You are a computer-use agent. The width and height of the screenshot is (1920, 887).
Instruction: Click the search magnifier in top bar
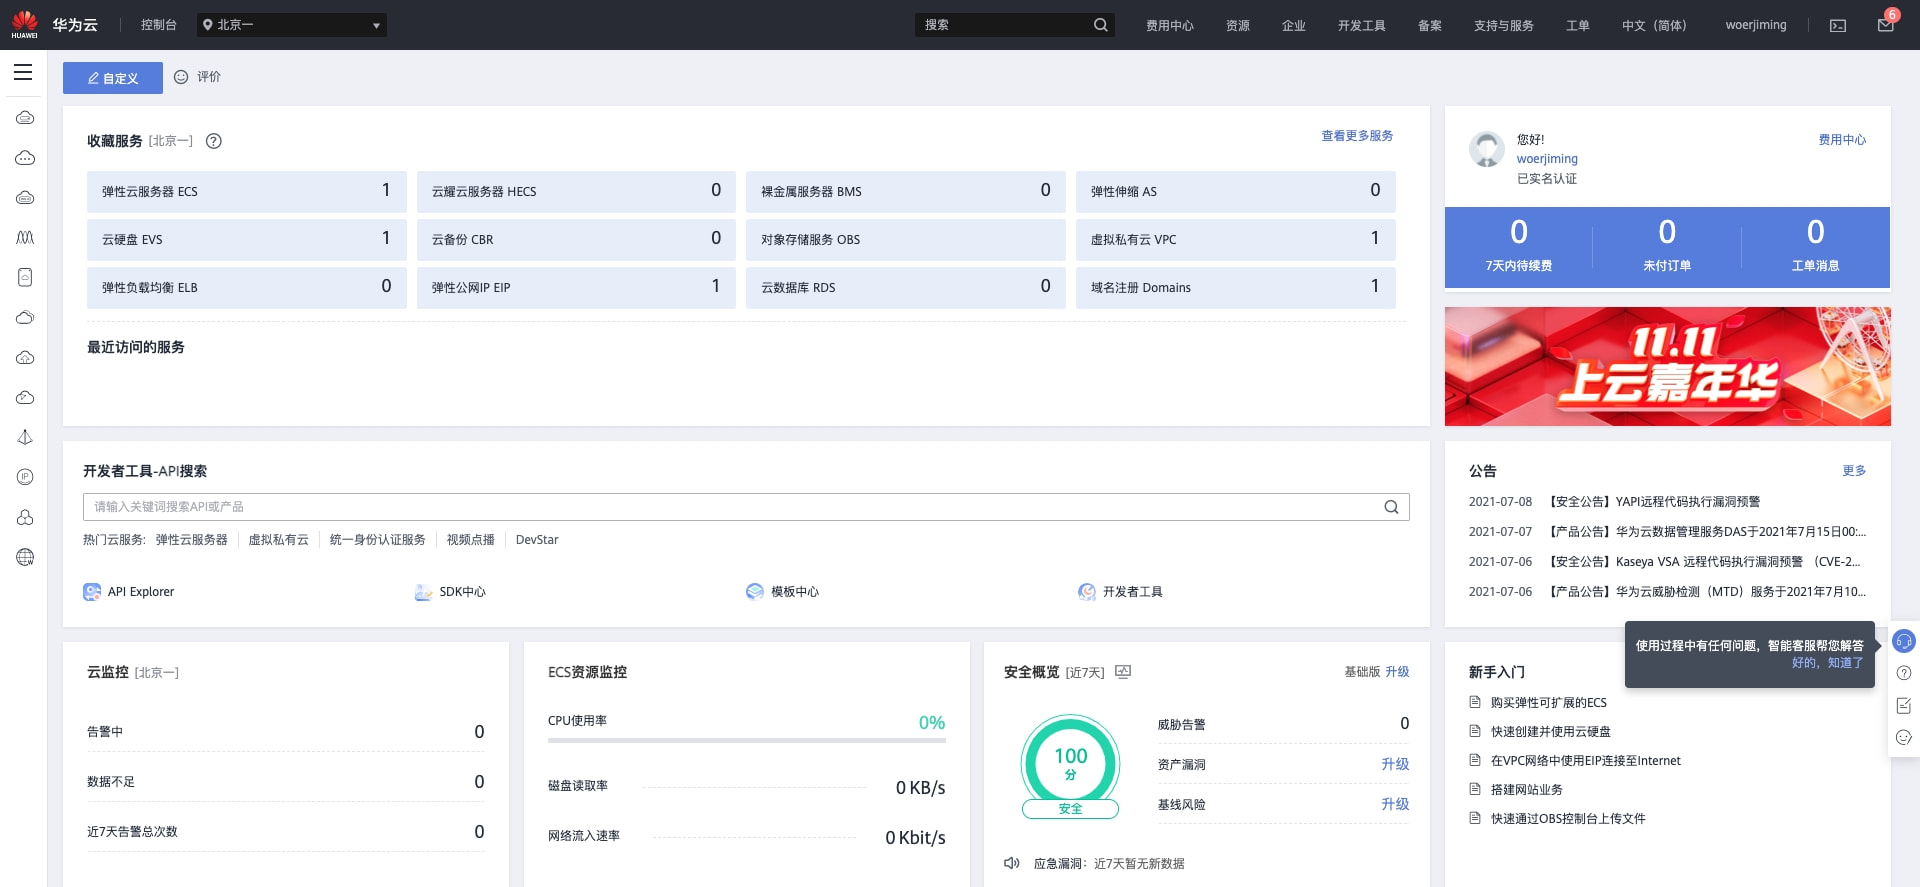click(x=1100, y=25)
